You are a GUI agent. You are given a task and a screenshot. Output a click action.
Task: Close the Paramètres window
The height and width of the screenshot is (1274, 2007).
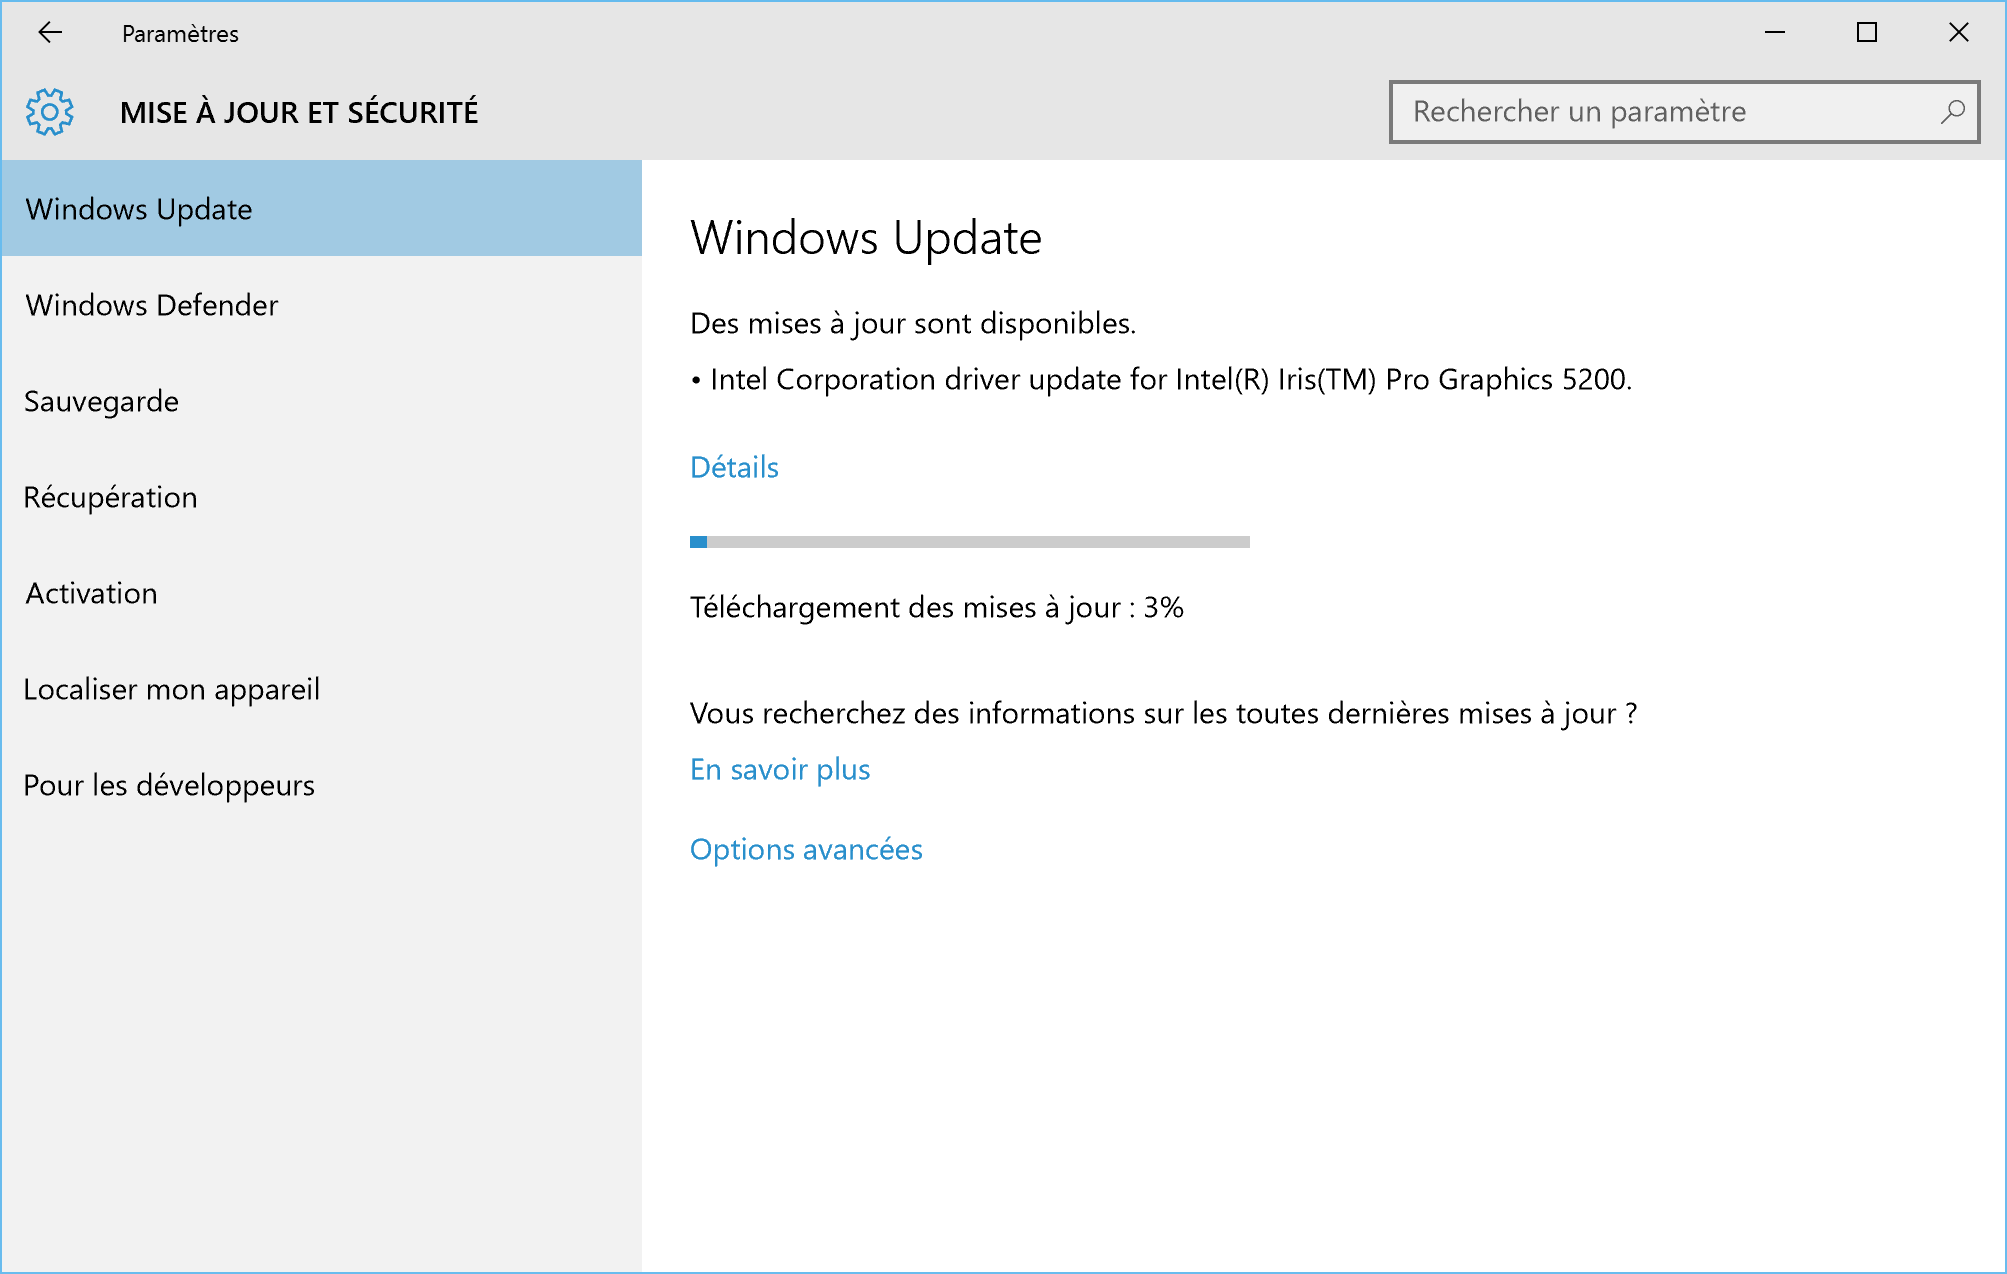1959,33
